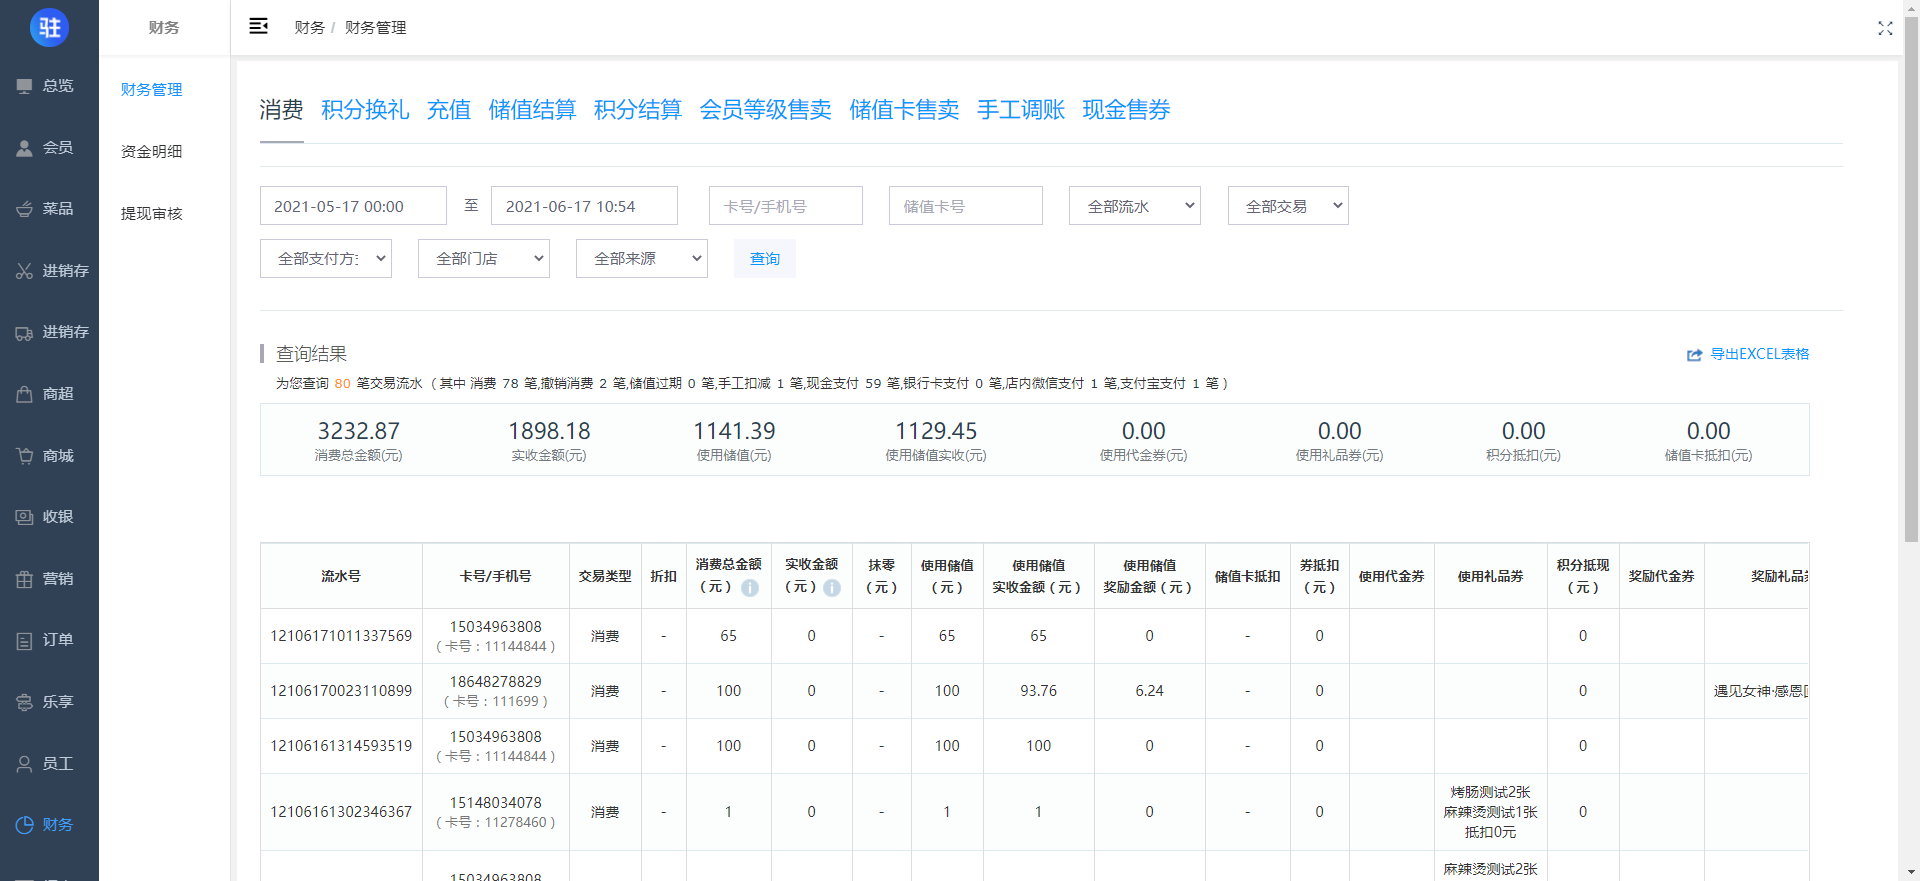
Task: Click 导出EXCEL表格 export link
Action: [1759, 354]
